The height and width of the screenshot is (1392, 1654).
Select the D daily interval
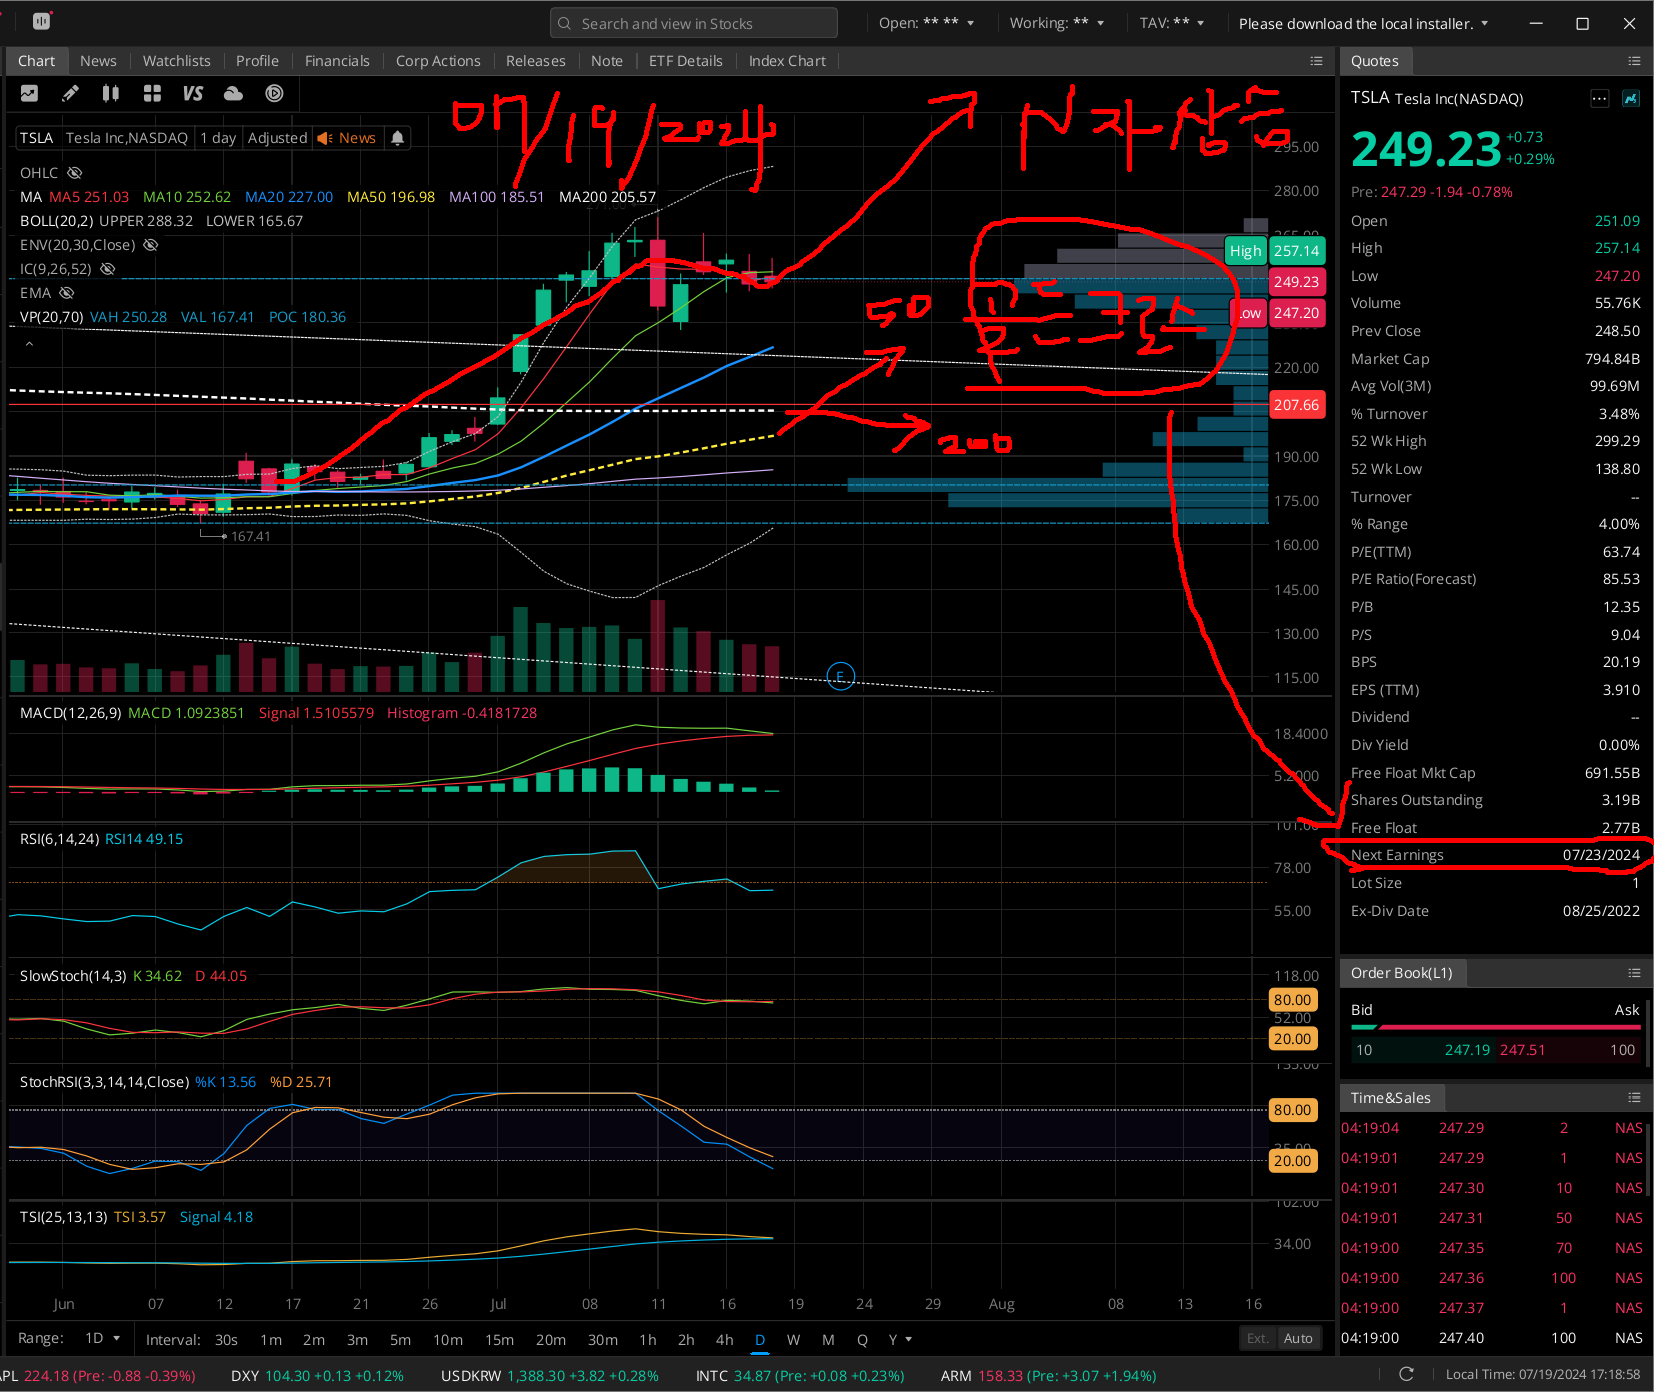point(760,1340)
